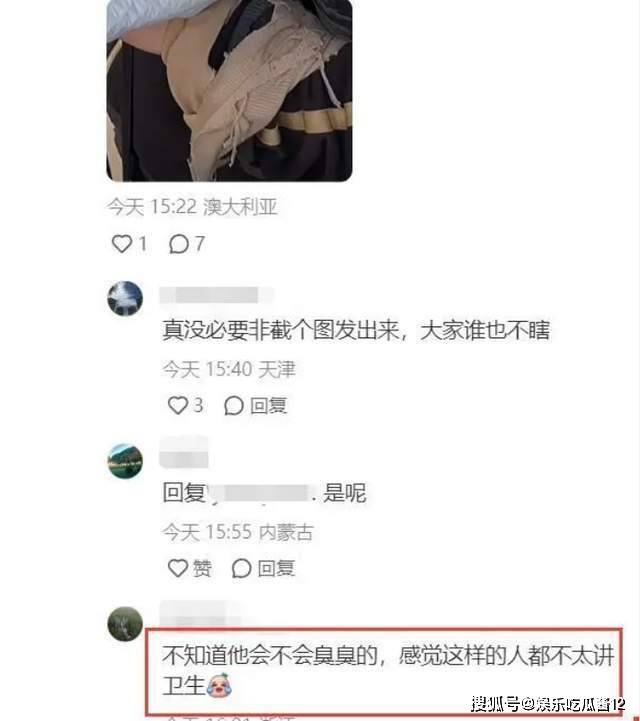Open blurred username of second commenter
This screenshot has width=640, height=721.
point(184,453)
